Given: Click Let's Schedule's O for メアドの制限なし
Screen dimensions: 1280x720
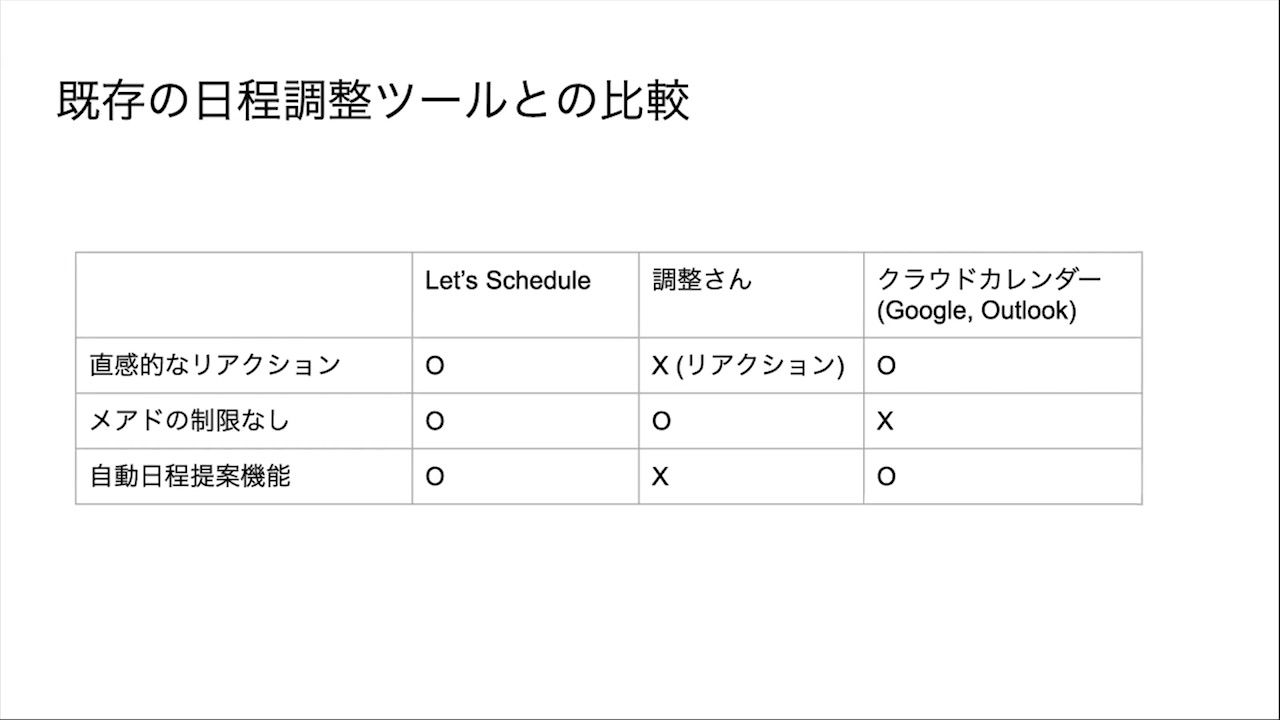Looking at the screenshot, I should pyautogui.click(x=434, y=421).
